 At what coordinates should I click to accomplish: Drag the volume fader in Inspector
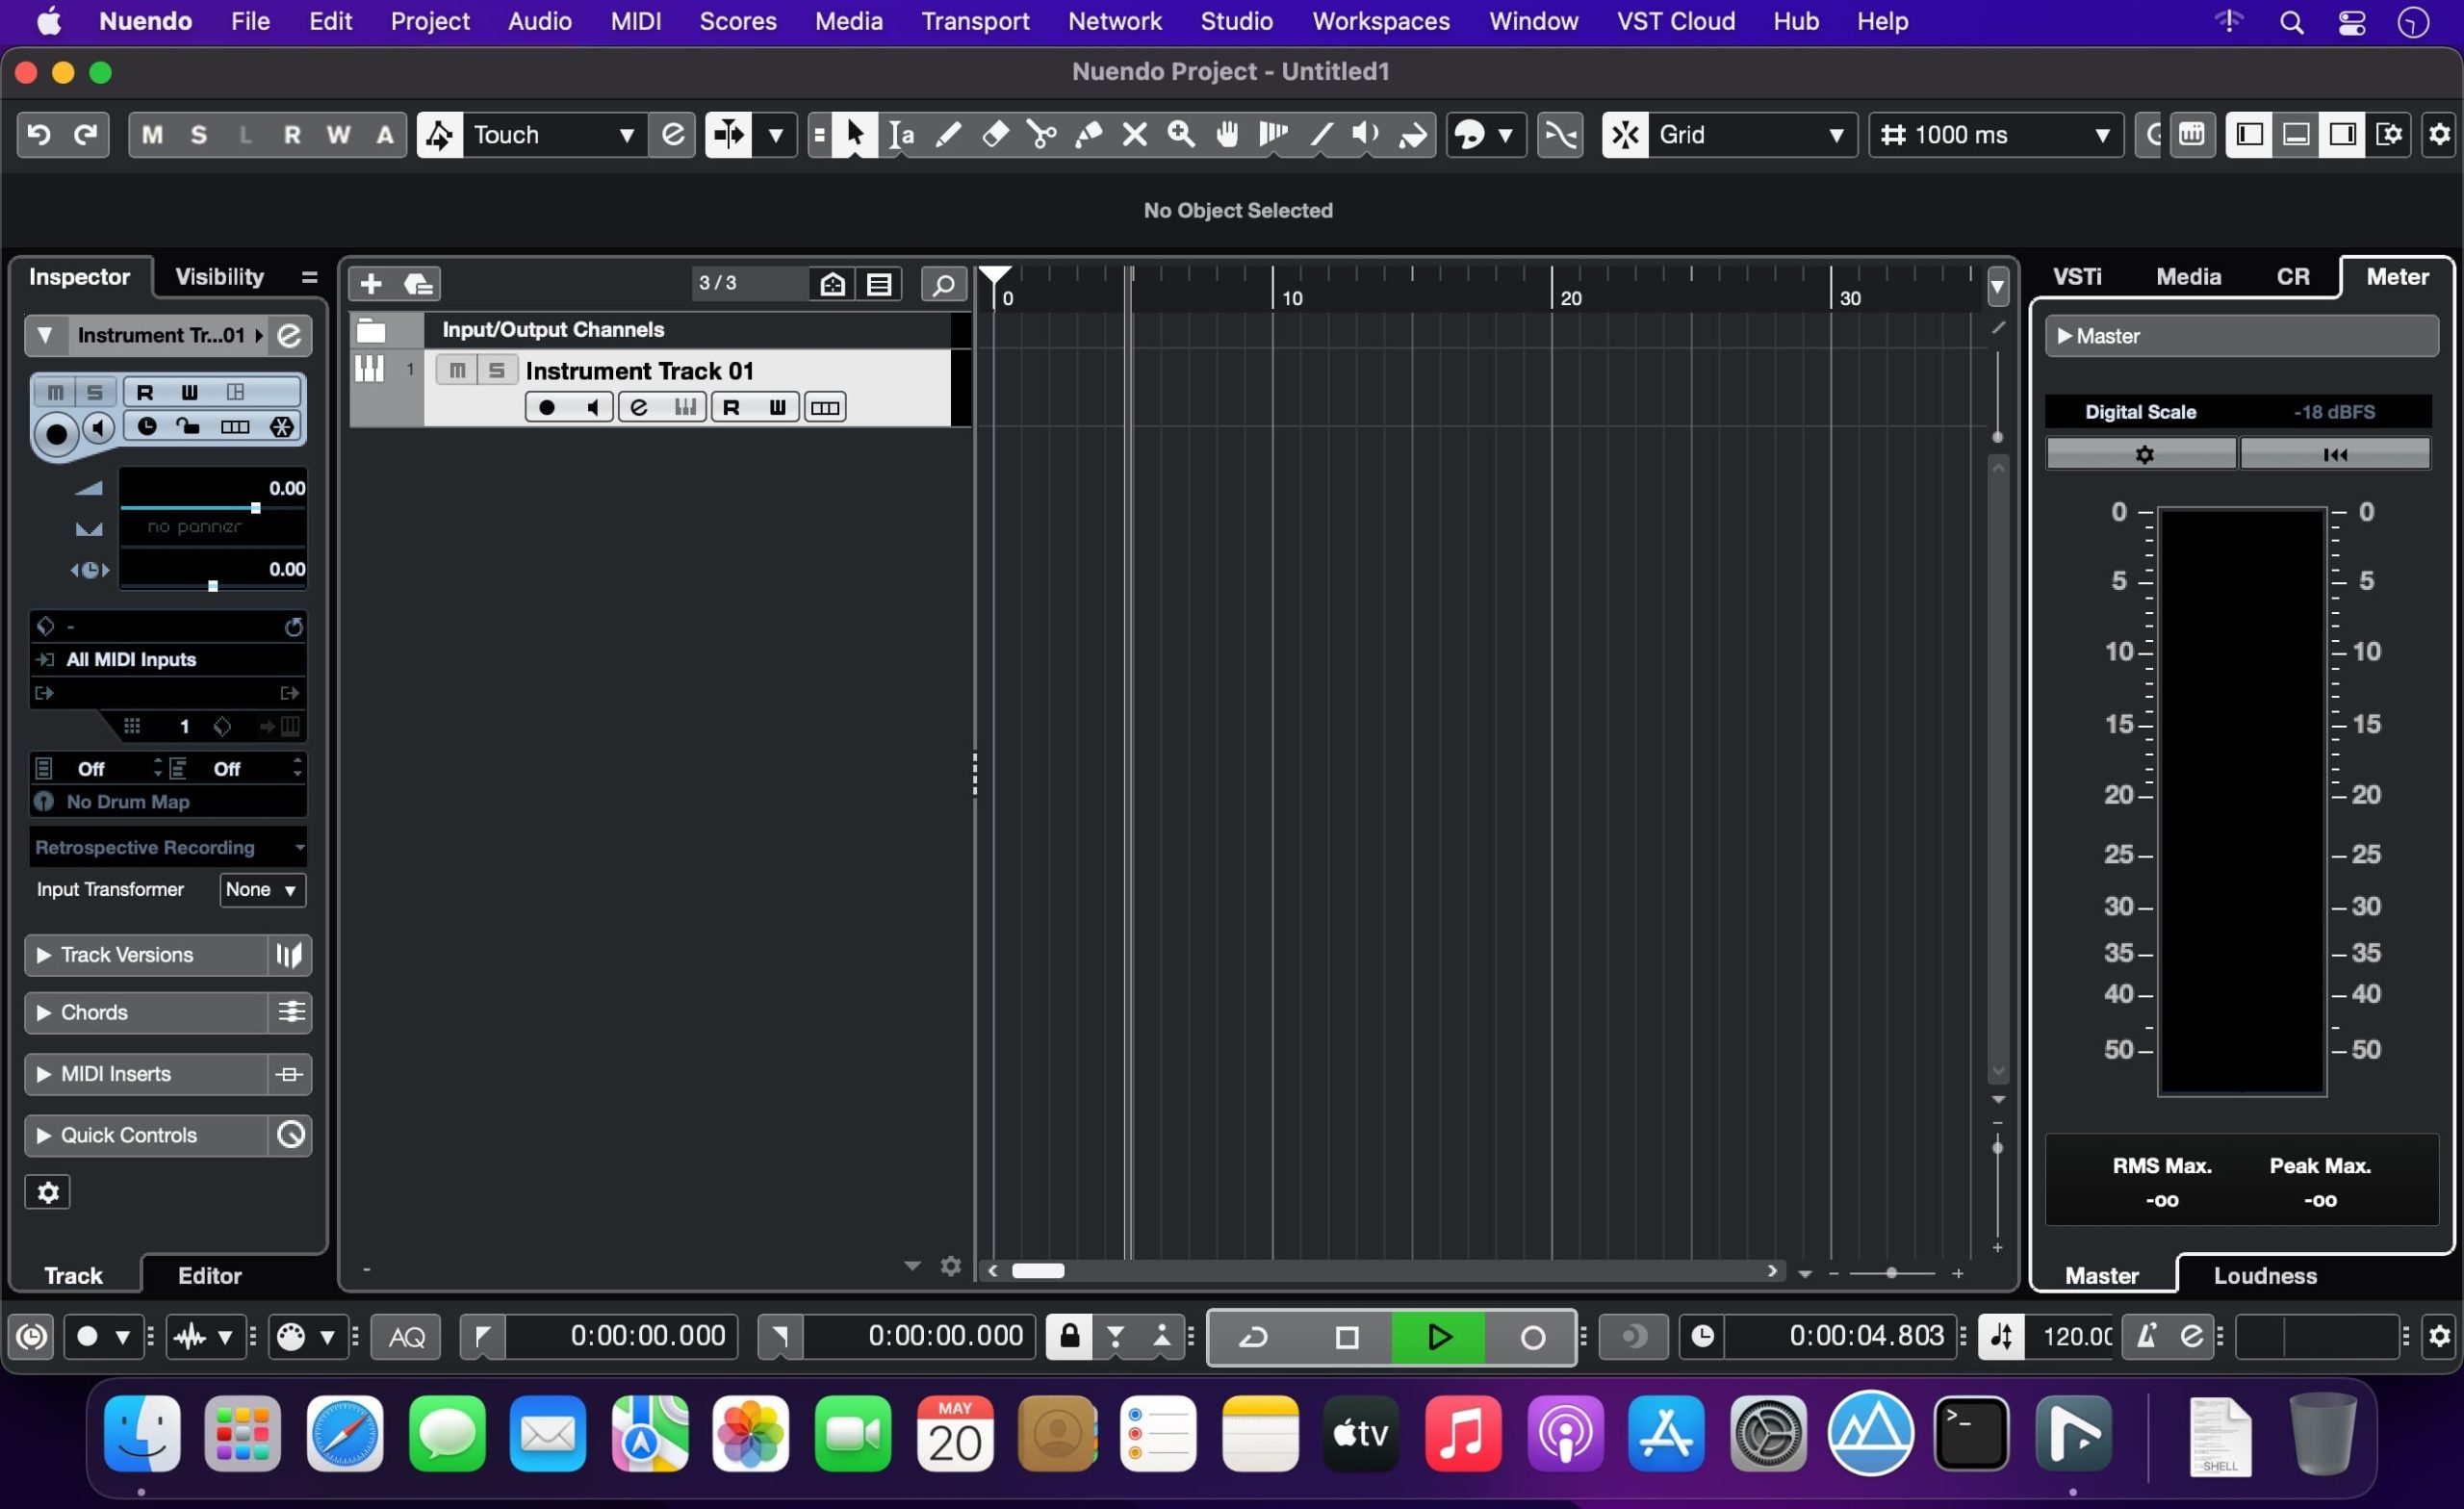pyautogui.click(x=255, y=506)
